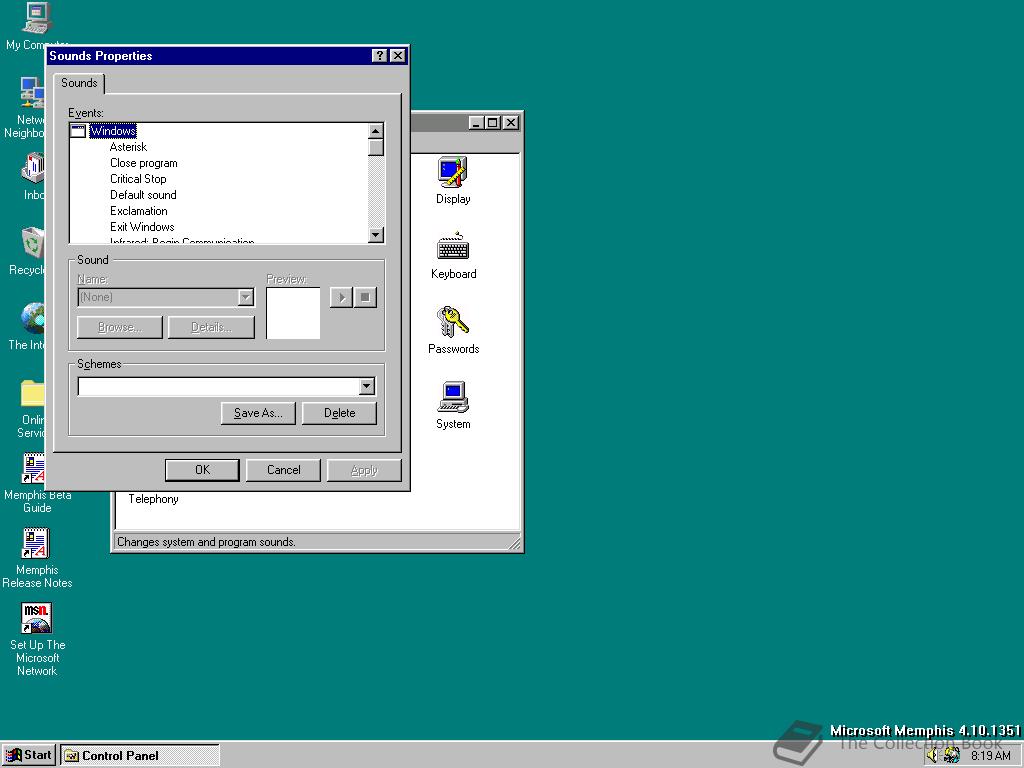
Task: Click the help question mark button in Sounds Properties
Action: (x=380, y=56)
